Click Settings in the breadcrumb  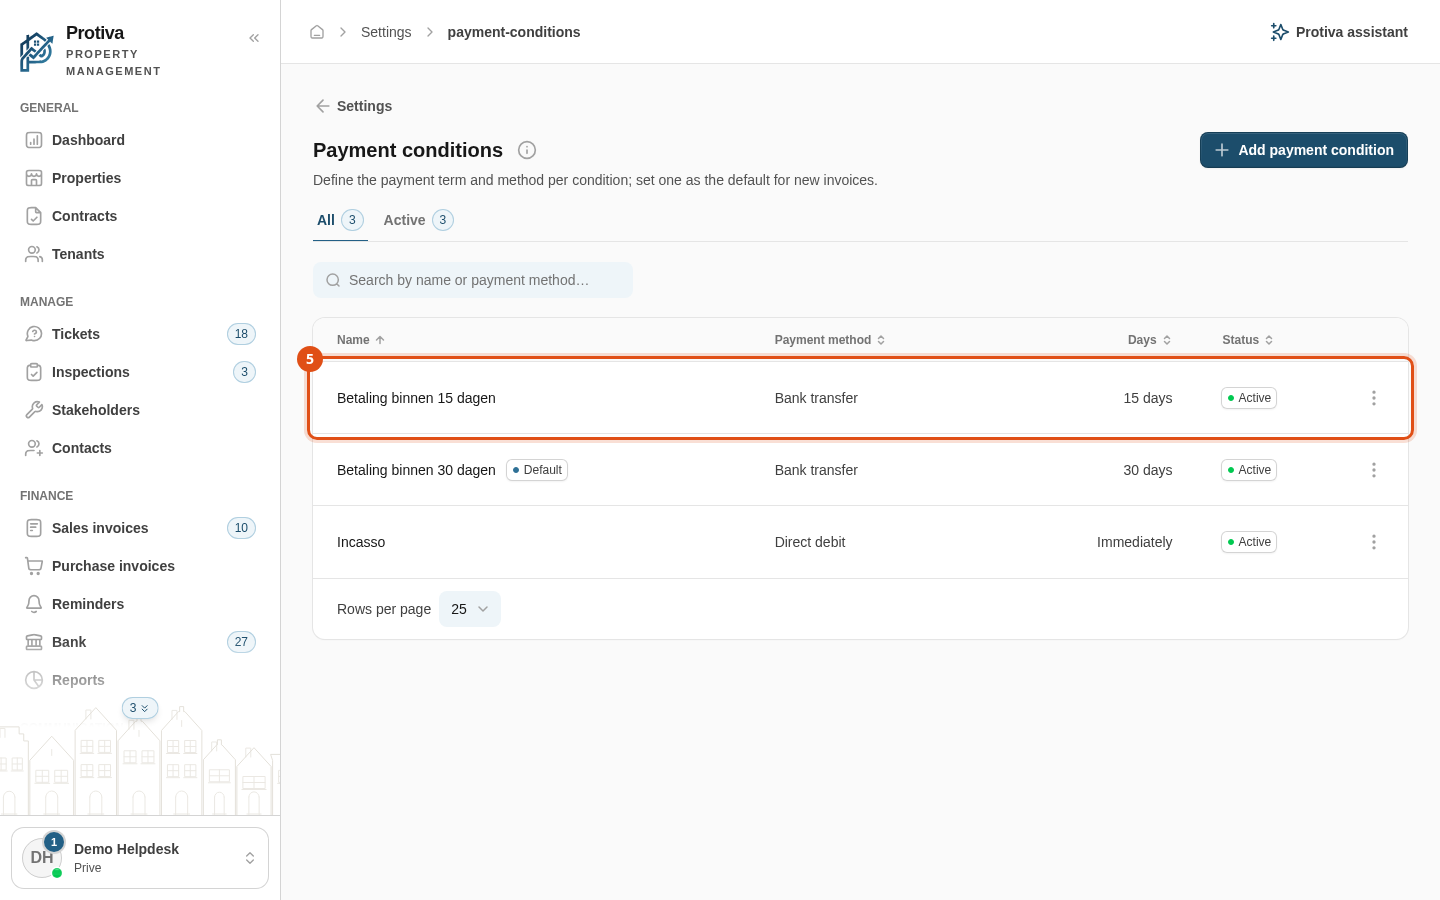click(386, 32)
